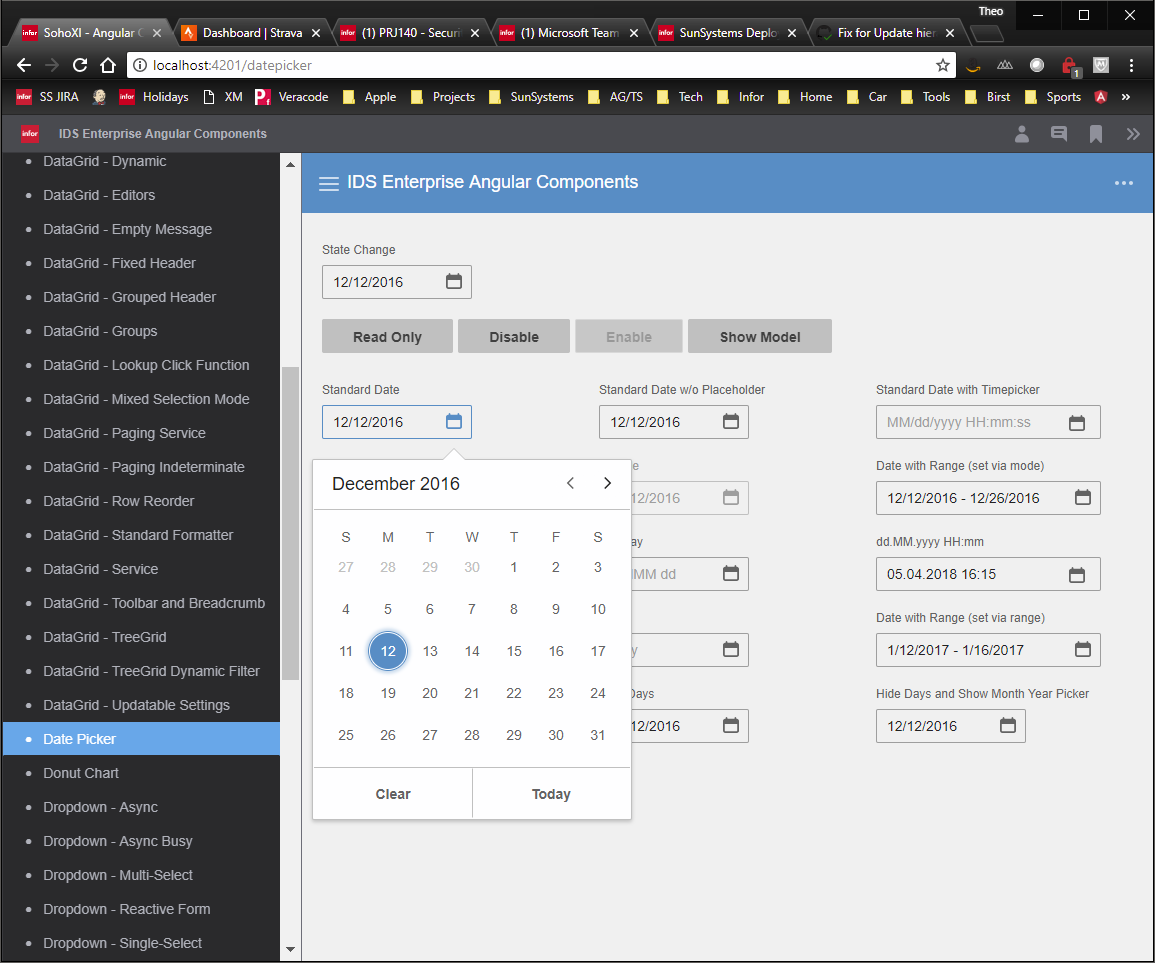Open calendar for Date with Range (set via range)
The image size is (1155, 963).
[1083, 649]
